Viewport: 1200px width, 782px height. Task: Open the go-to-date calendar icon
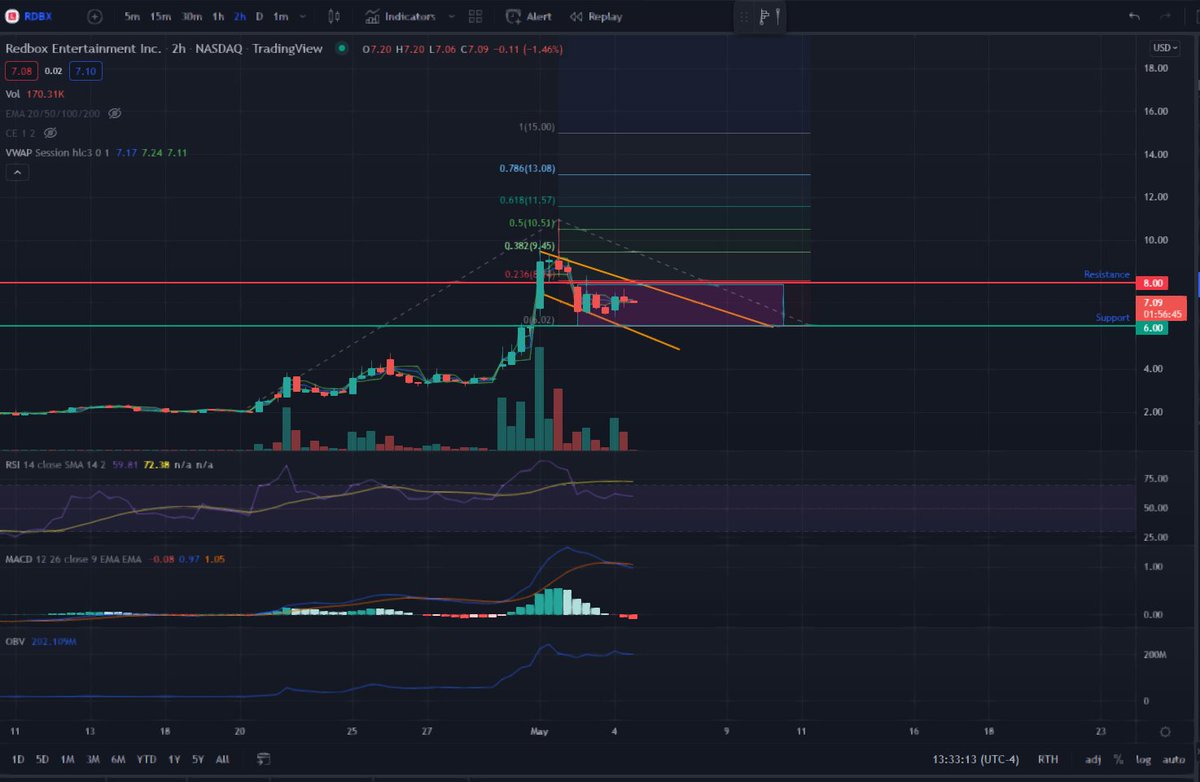(x=263, y=759)
